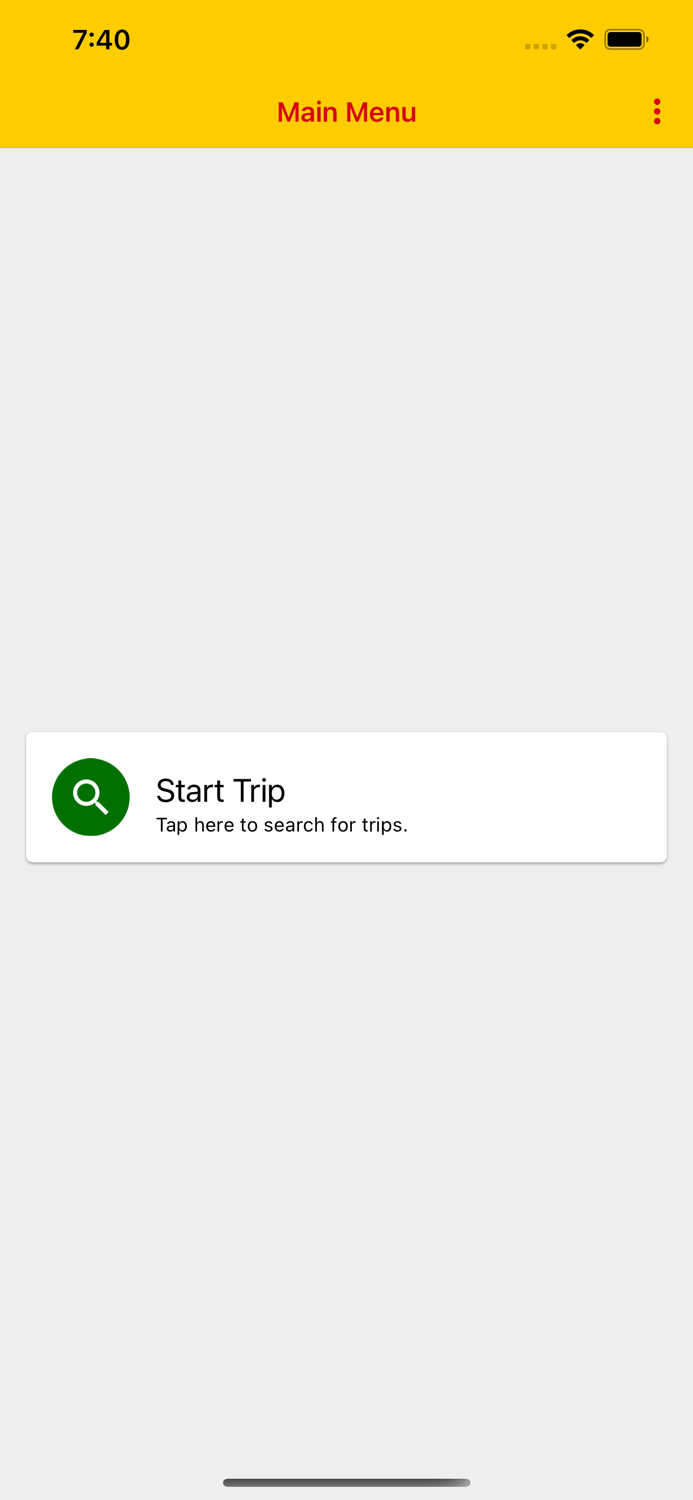
Task: Tap the yellow header bar left of title
Action: pos(138,112)
